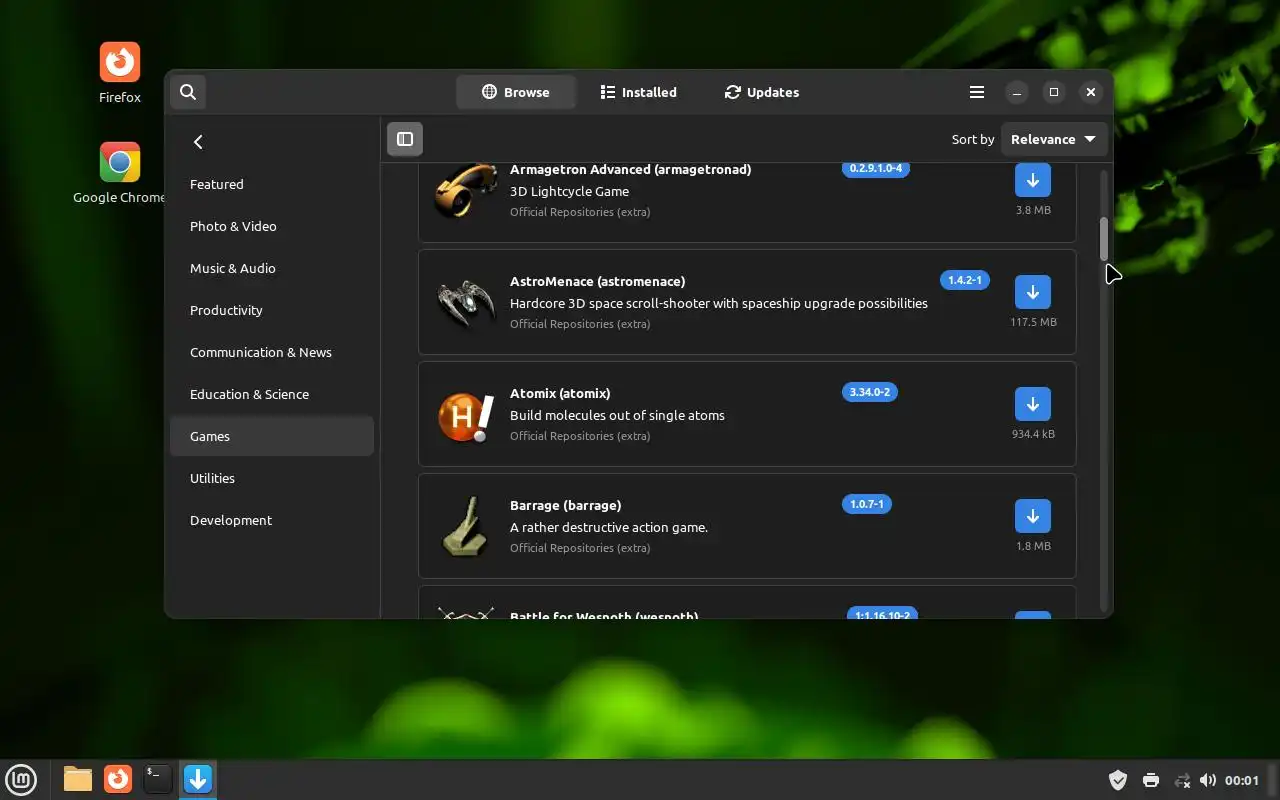Open Firefox desktop shortcut

pyautogui.click(x=120, y=73)
